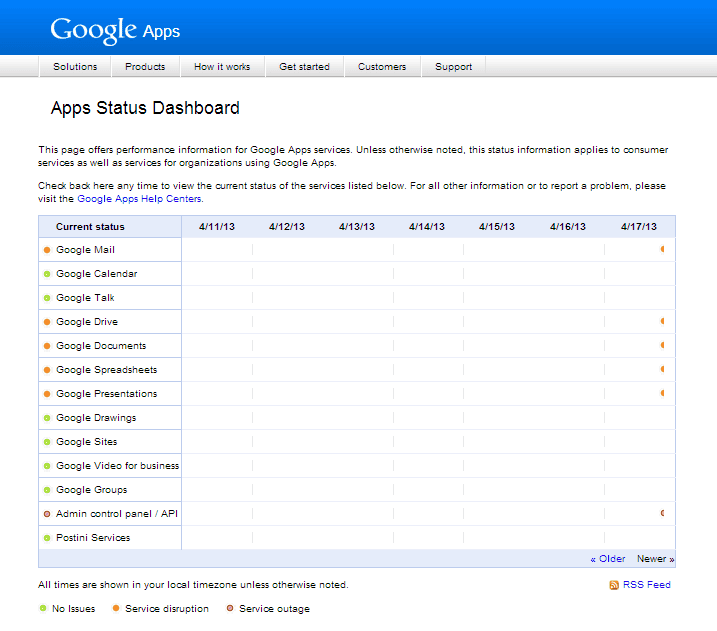The height and width of the screenshot is (631, 717).
Task: Click the Newer » link
Action: 655,559
